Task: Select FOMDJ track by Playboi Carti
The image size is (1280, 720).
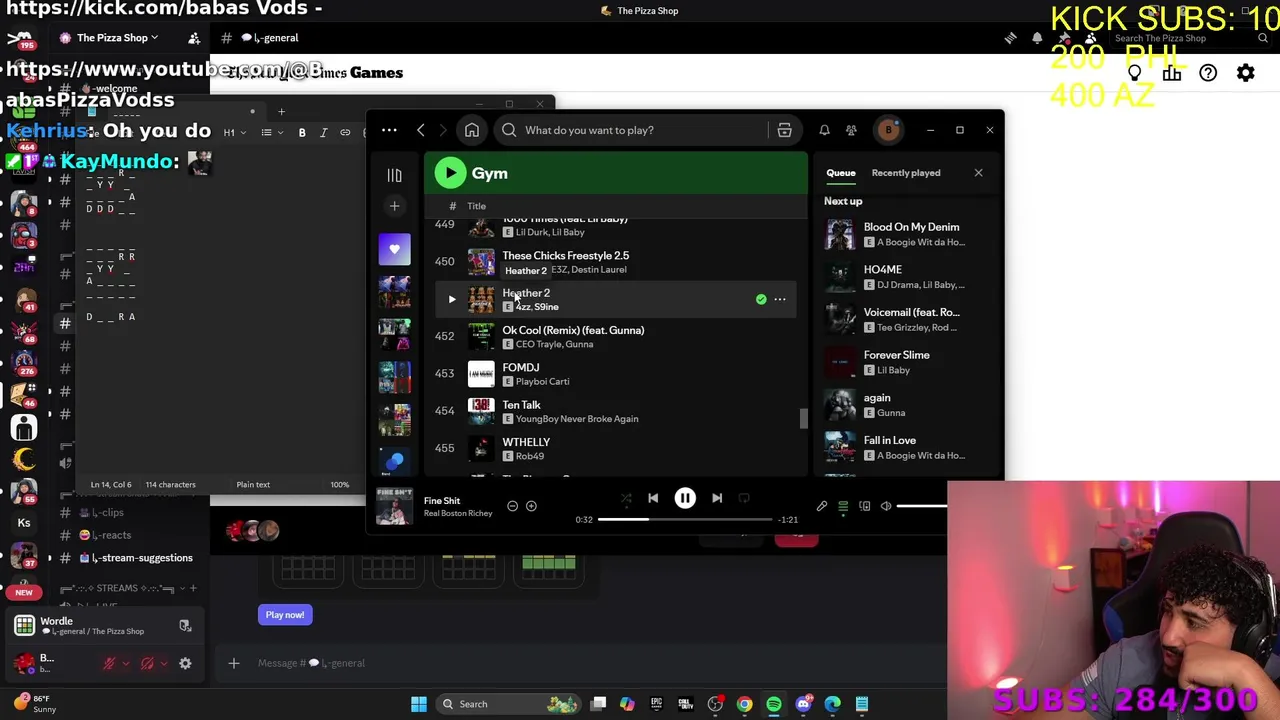Action: pos(616,374)
